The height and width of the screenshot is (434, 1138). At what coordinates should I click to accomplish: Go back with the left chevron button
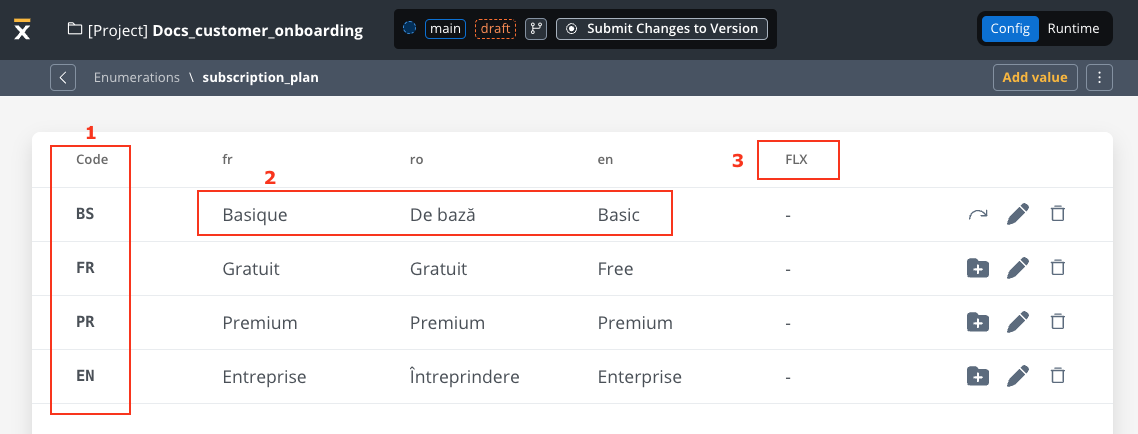tap(63, 77)
